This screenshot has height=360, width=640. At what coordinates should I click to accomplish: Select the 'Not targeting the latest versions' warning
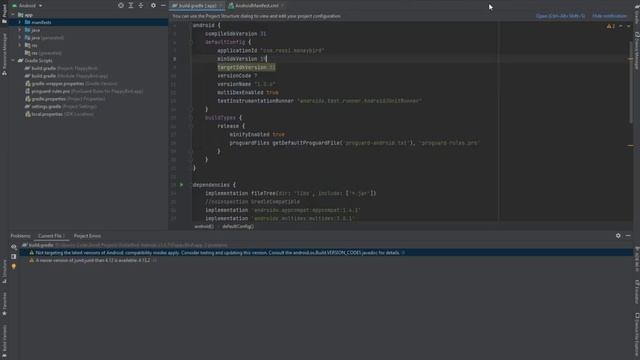[x=326, y=253]
